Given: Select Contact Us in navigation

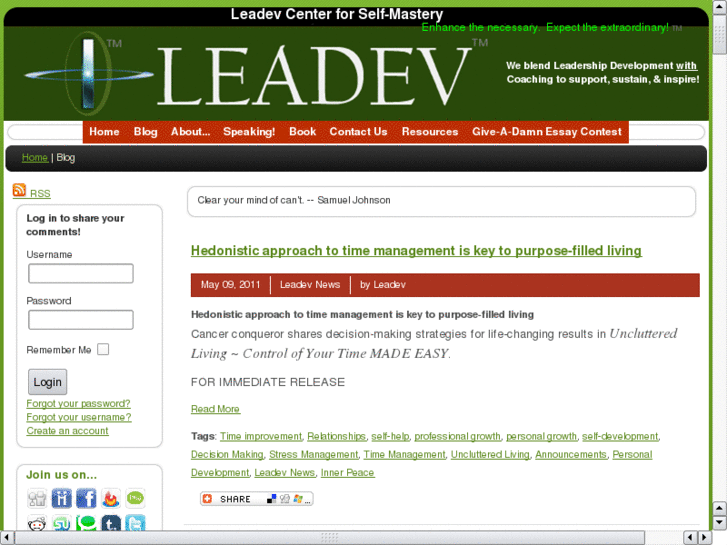Looking at the screenshot, I should point(358,132).
